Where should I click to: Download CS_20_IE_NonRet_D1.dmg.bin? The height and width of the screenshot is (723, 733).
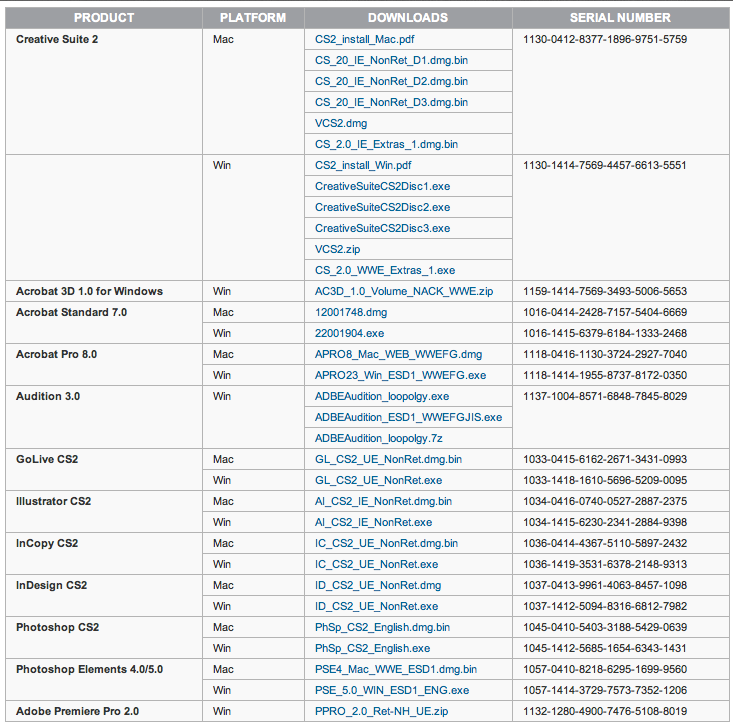[x=391, y=61]
